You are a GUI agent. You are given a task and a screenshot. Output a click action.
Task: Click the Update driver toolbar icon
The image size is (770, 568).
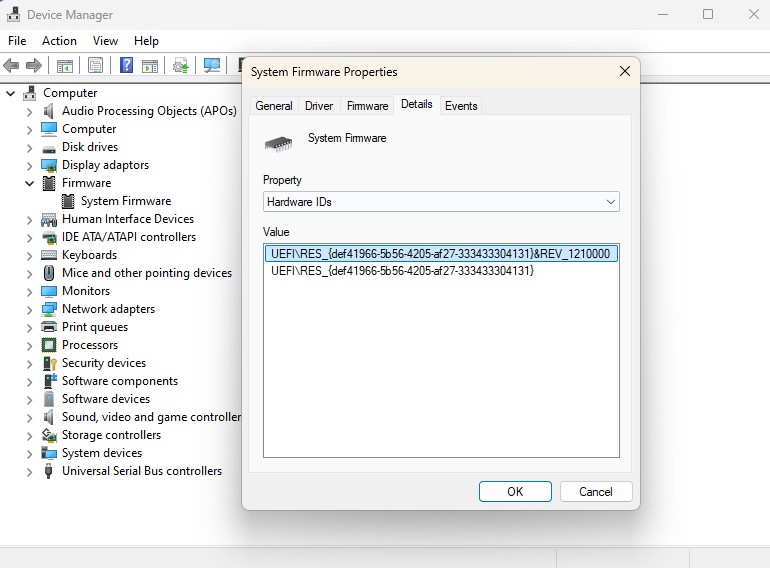pos(180,65)
